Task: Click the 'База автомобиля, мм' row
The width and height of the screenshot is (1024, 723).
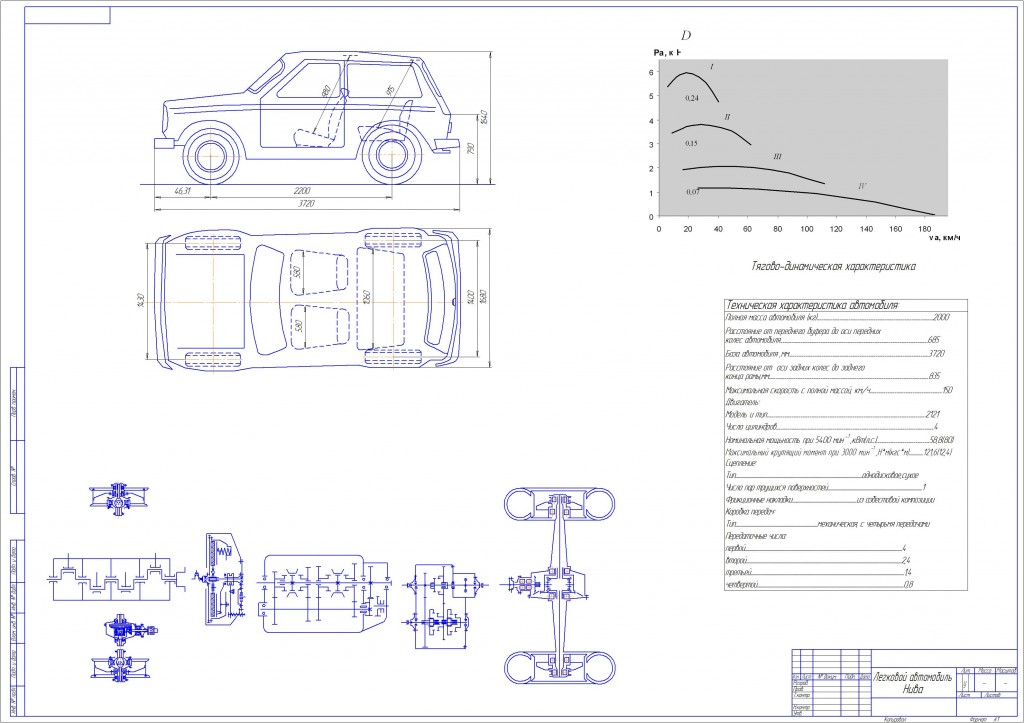Action: [835, 354]
